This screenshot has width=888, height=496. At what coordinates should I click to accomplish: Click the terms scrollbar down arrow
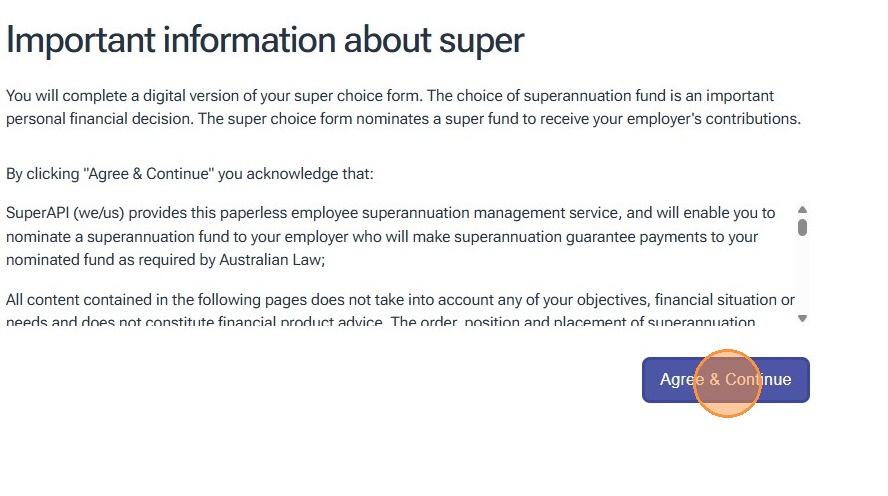(802, 318)
